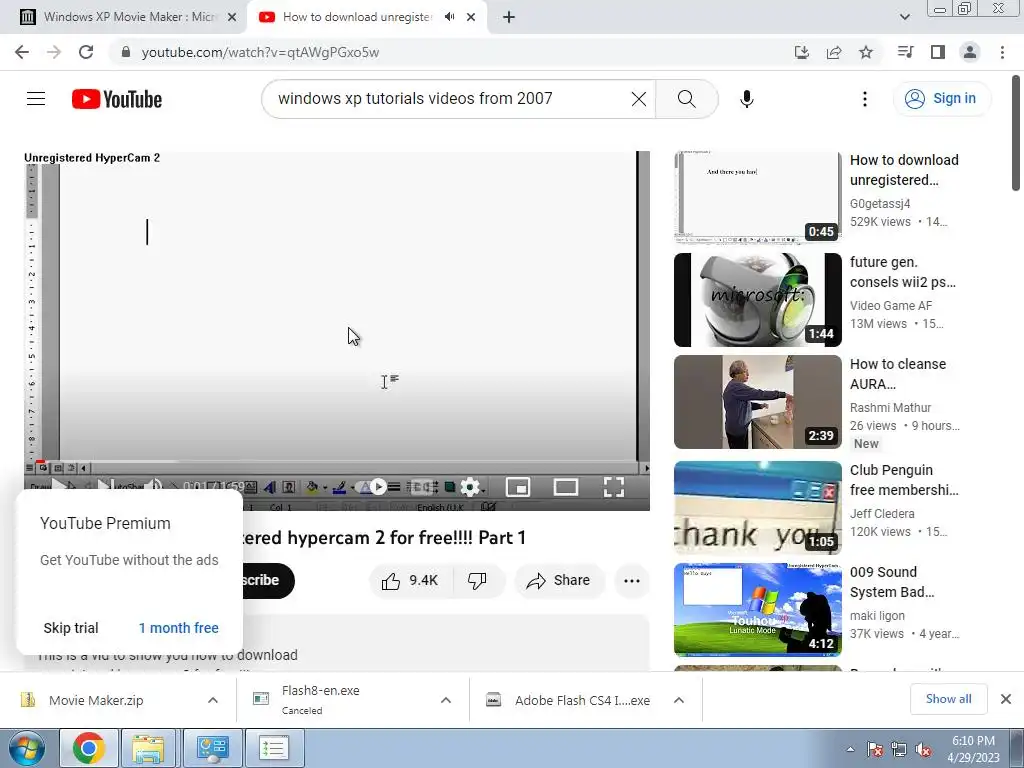Choose 1 month free offer
This screenshot has height=768, width=1024.
point(178,628)
